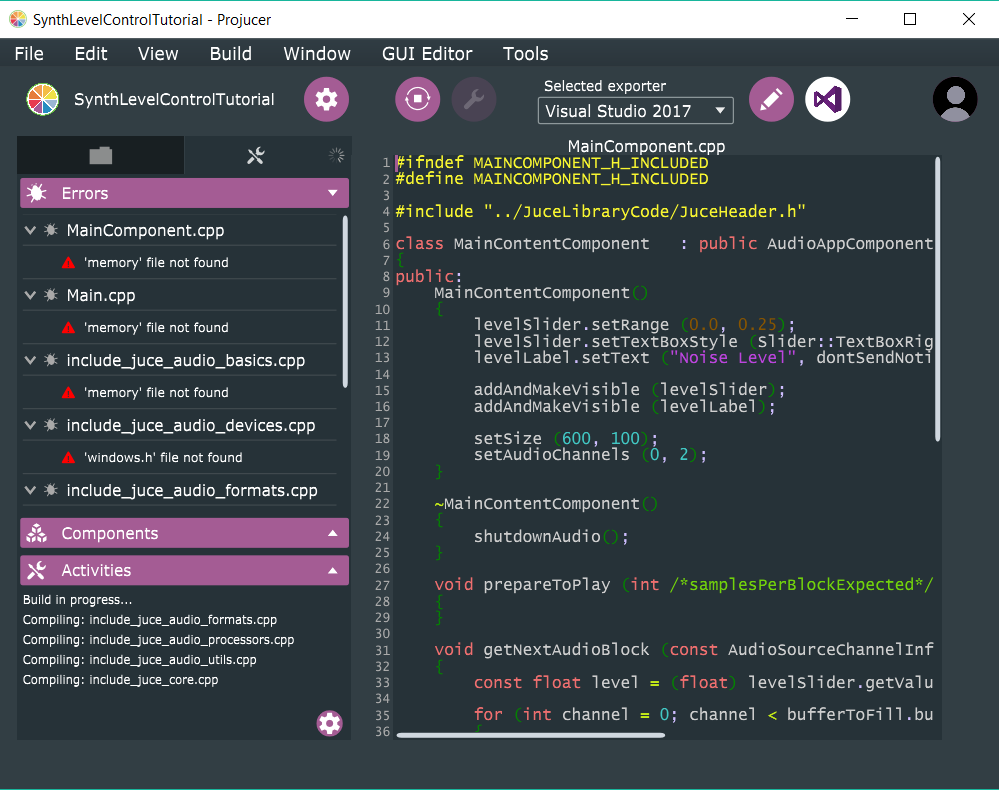This screenshot has width=999, height=790.
Task: Open the user account avatar icon
Action: click(x=955, y=99)
